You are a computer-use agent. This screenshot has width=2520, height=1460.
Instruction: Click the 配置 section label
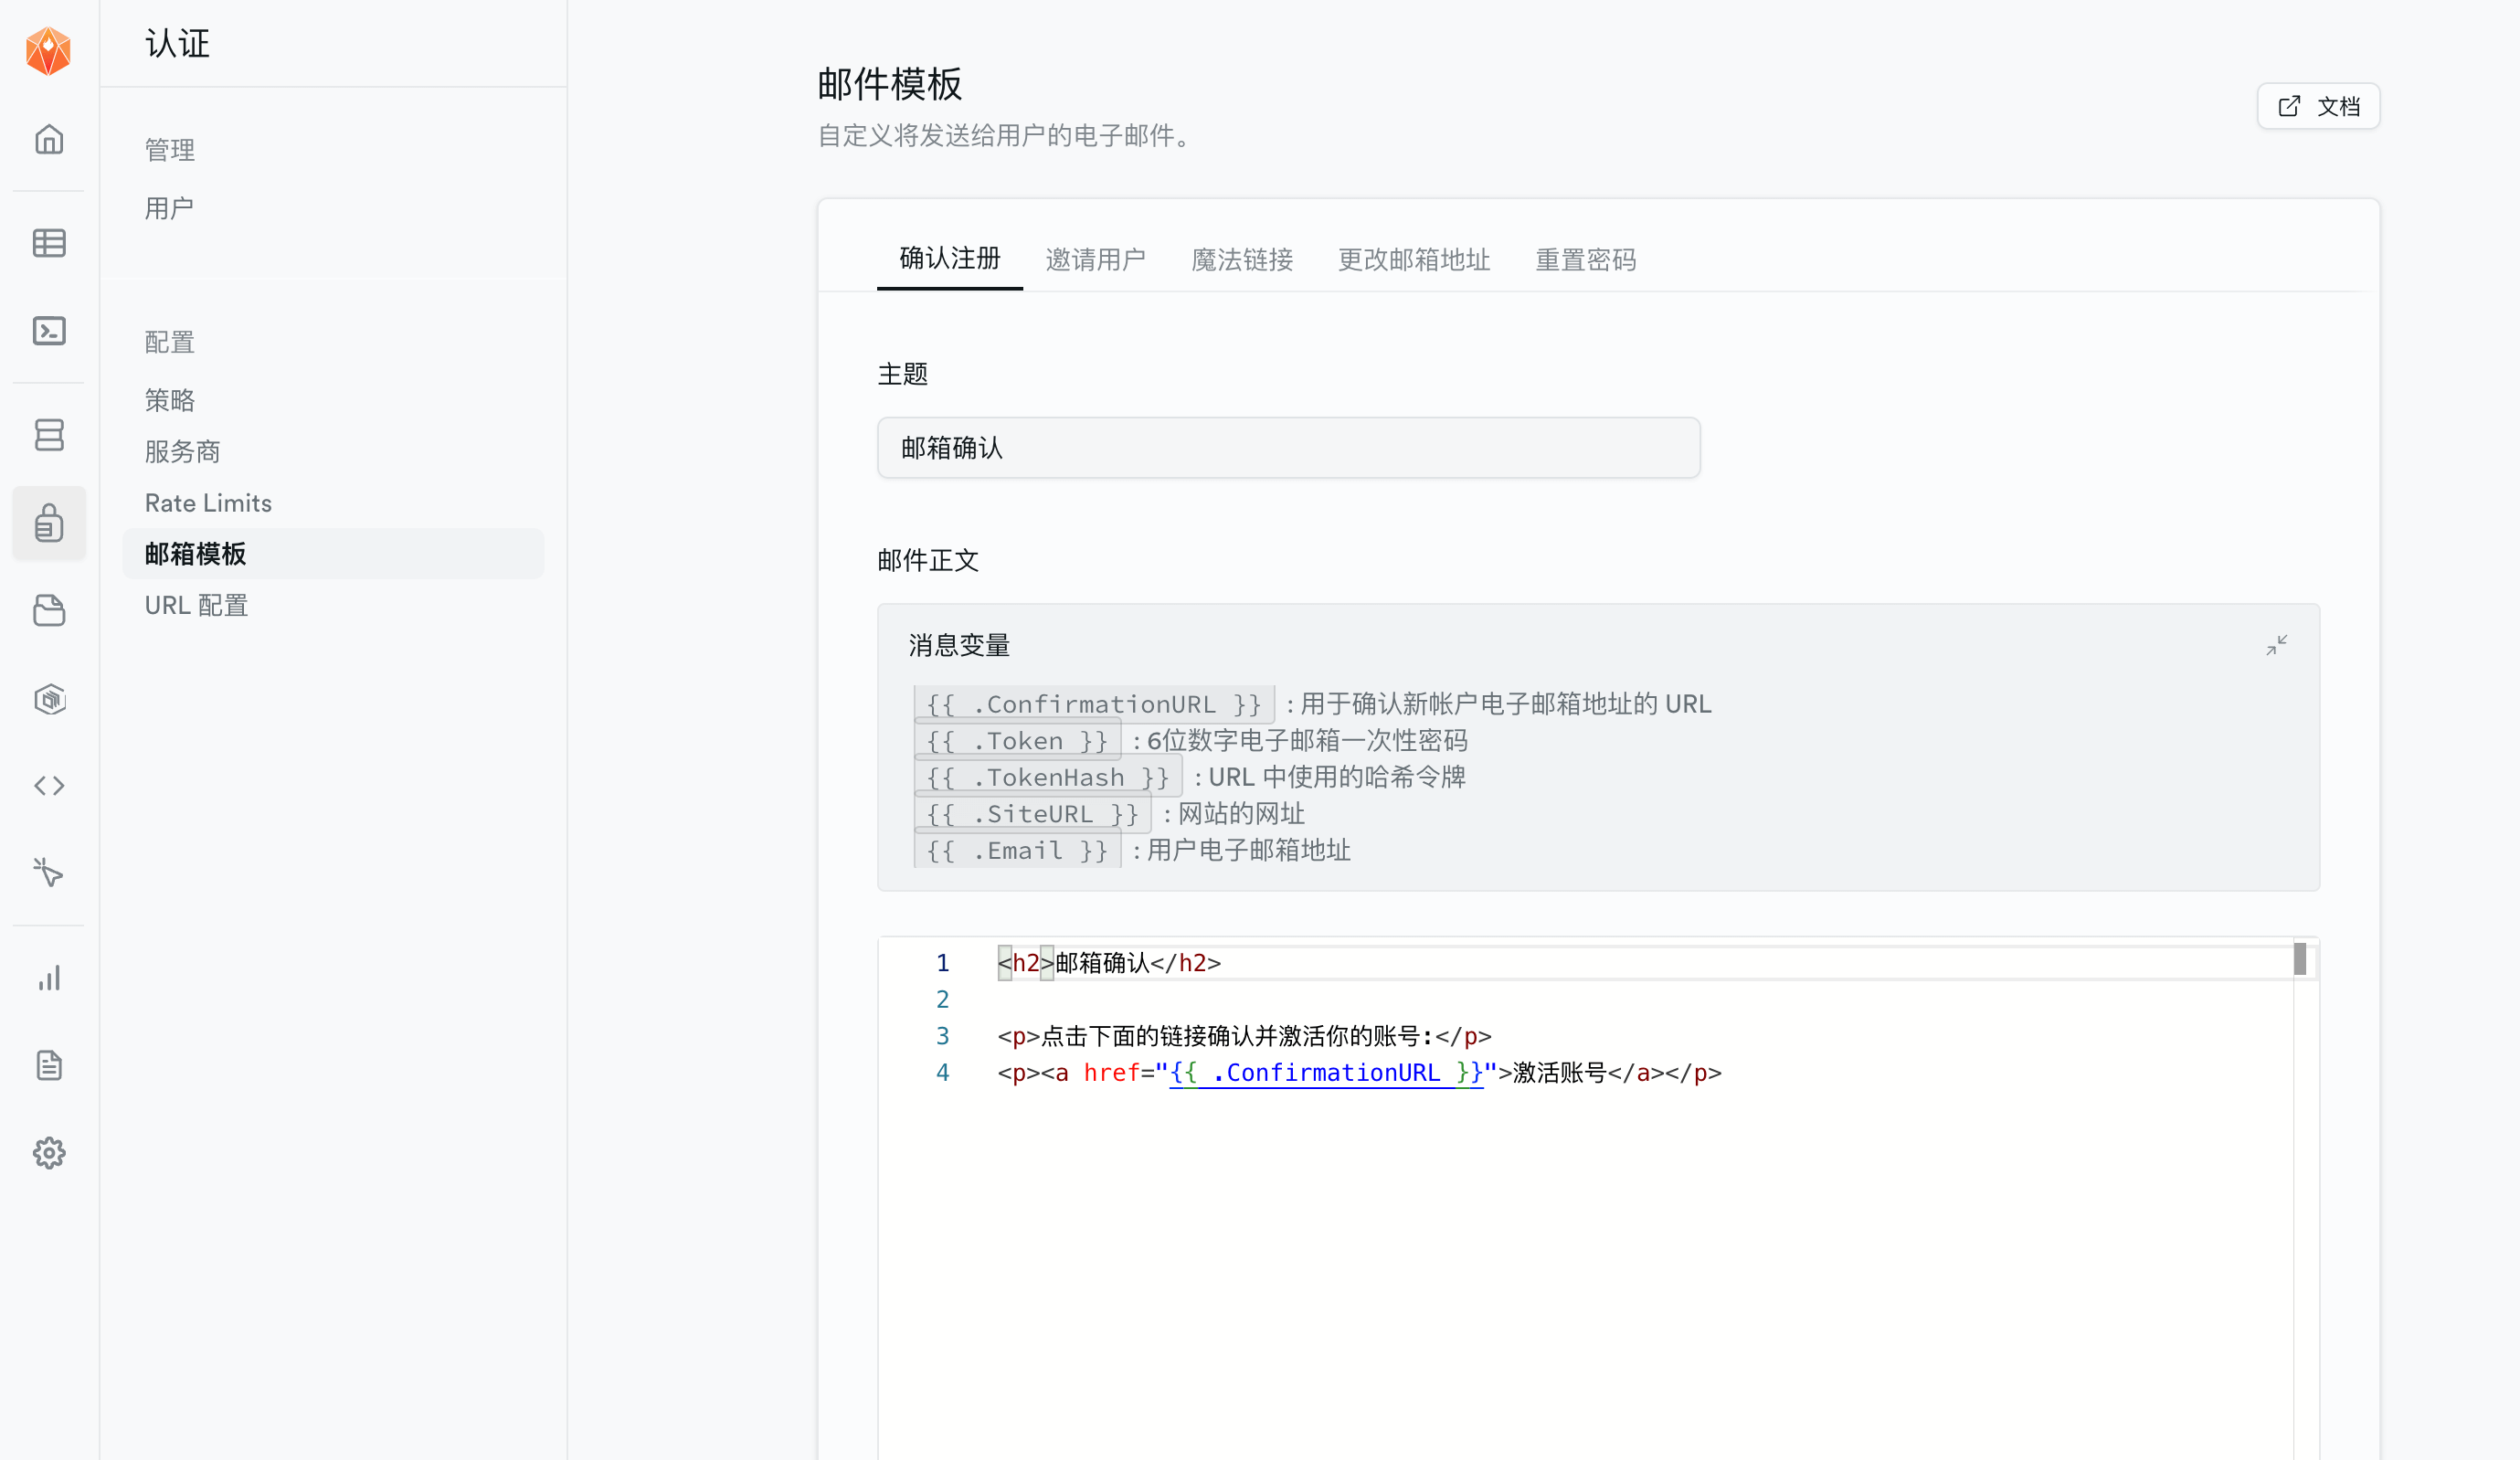click(169, 342)
